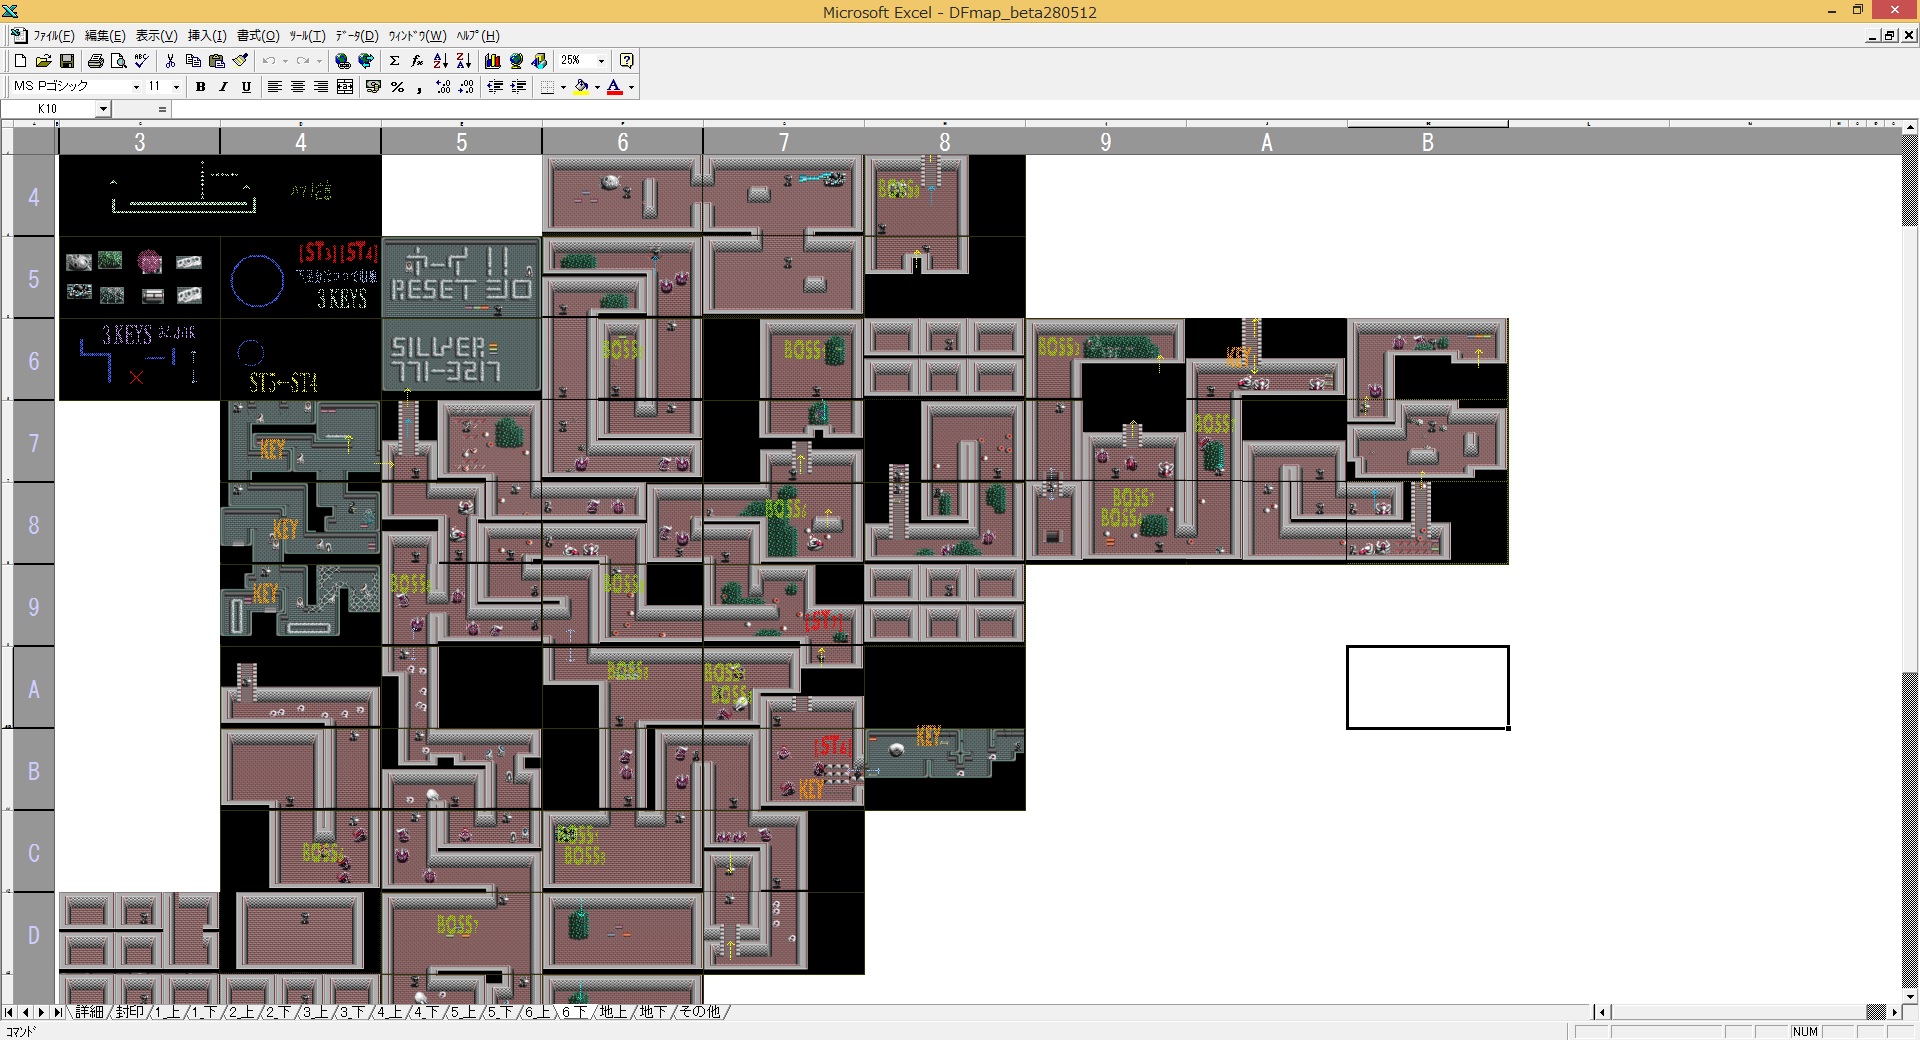
Task: Toggle underline formatting
Action: pos(246,87)
